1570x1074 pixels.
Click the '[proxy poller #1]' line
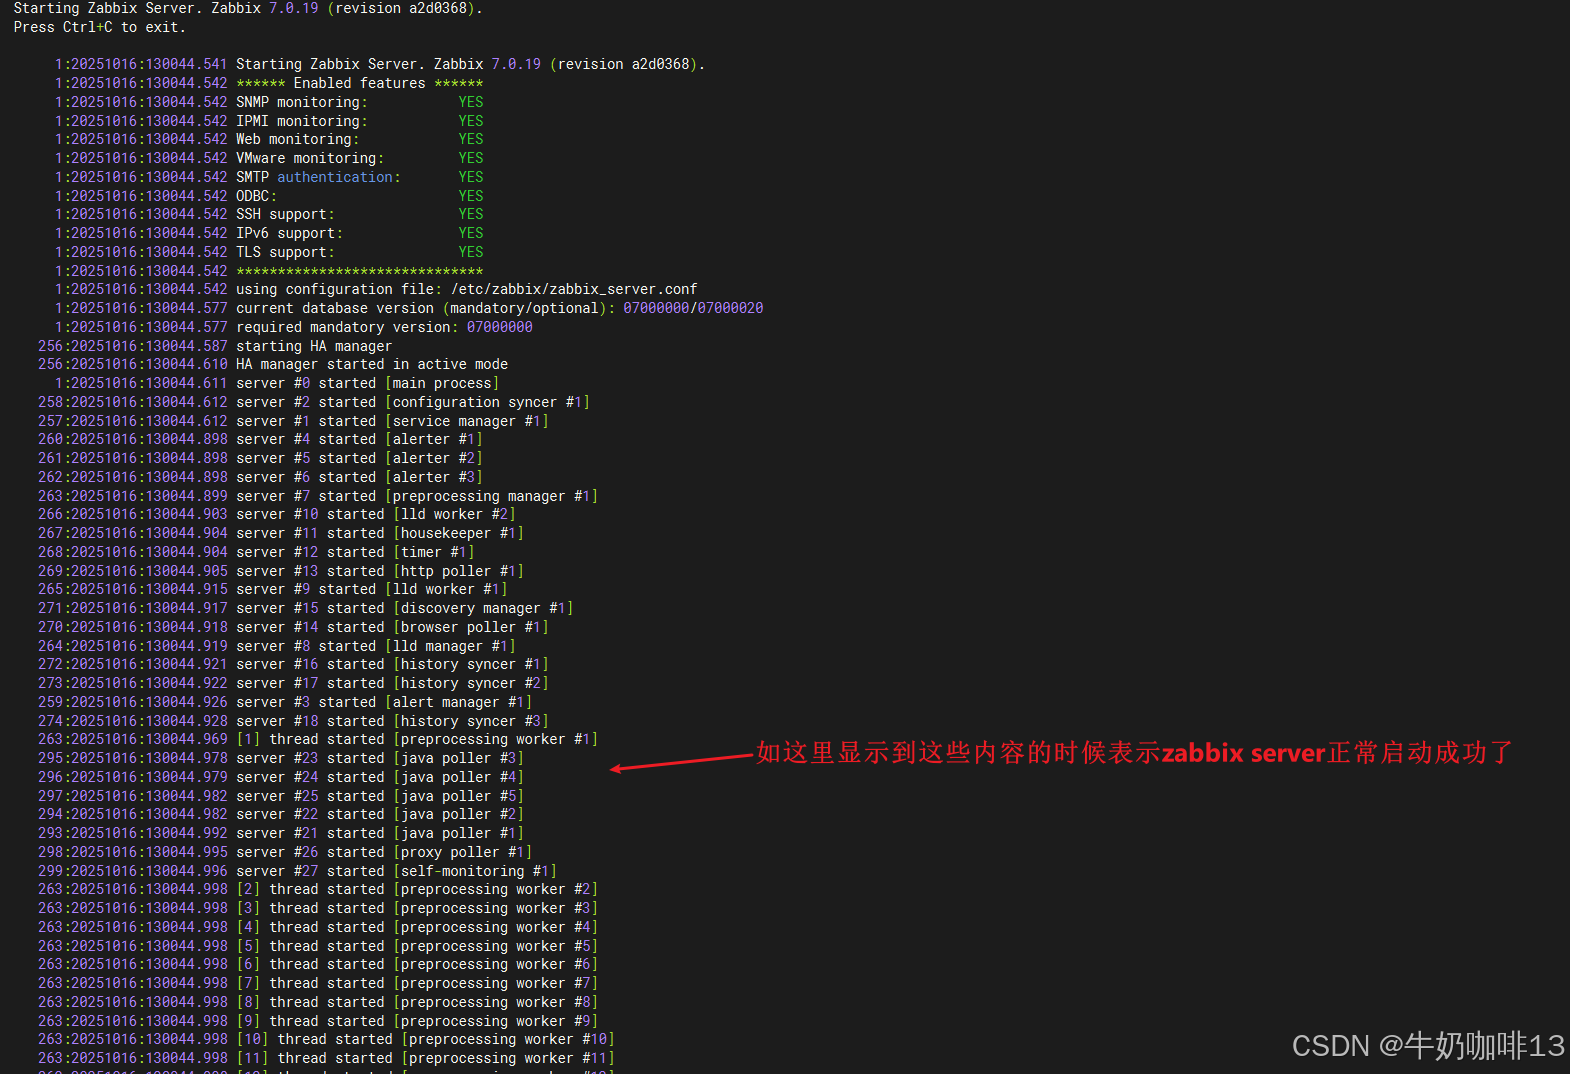pos(285,852)
